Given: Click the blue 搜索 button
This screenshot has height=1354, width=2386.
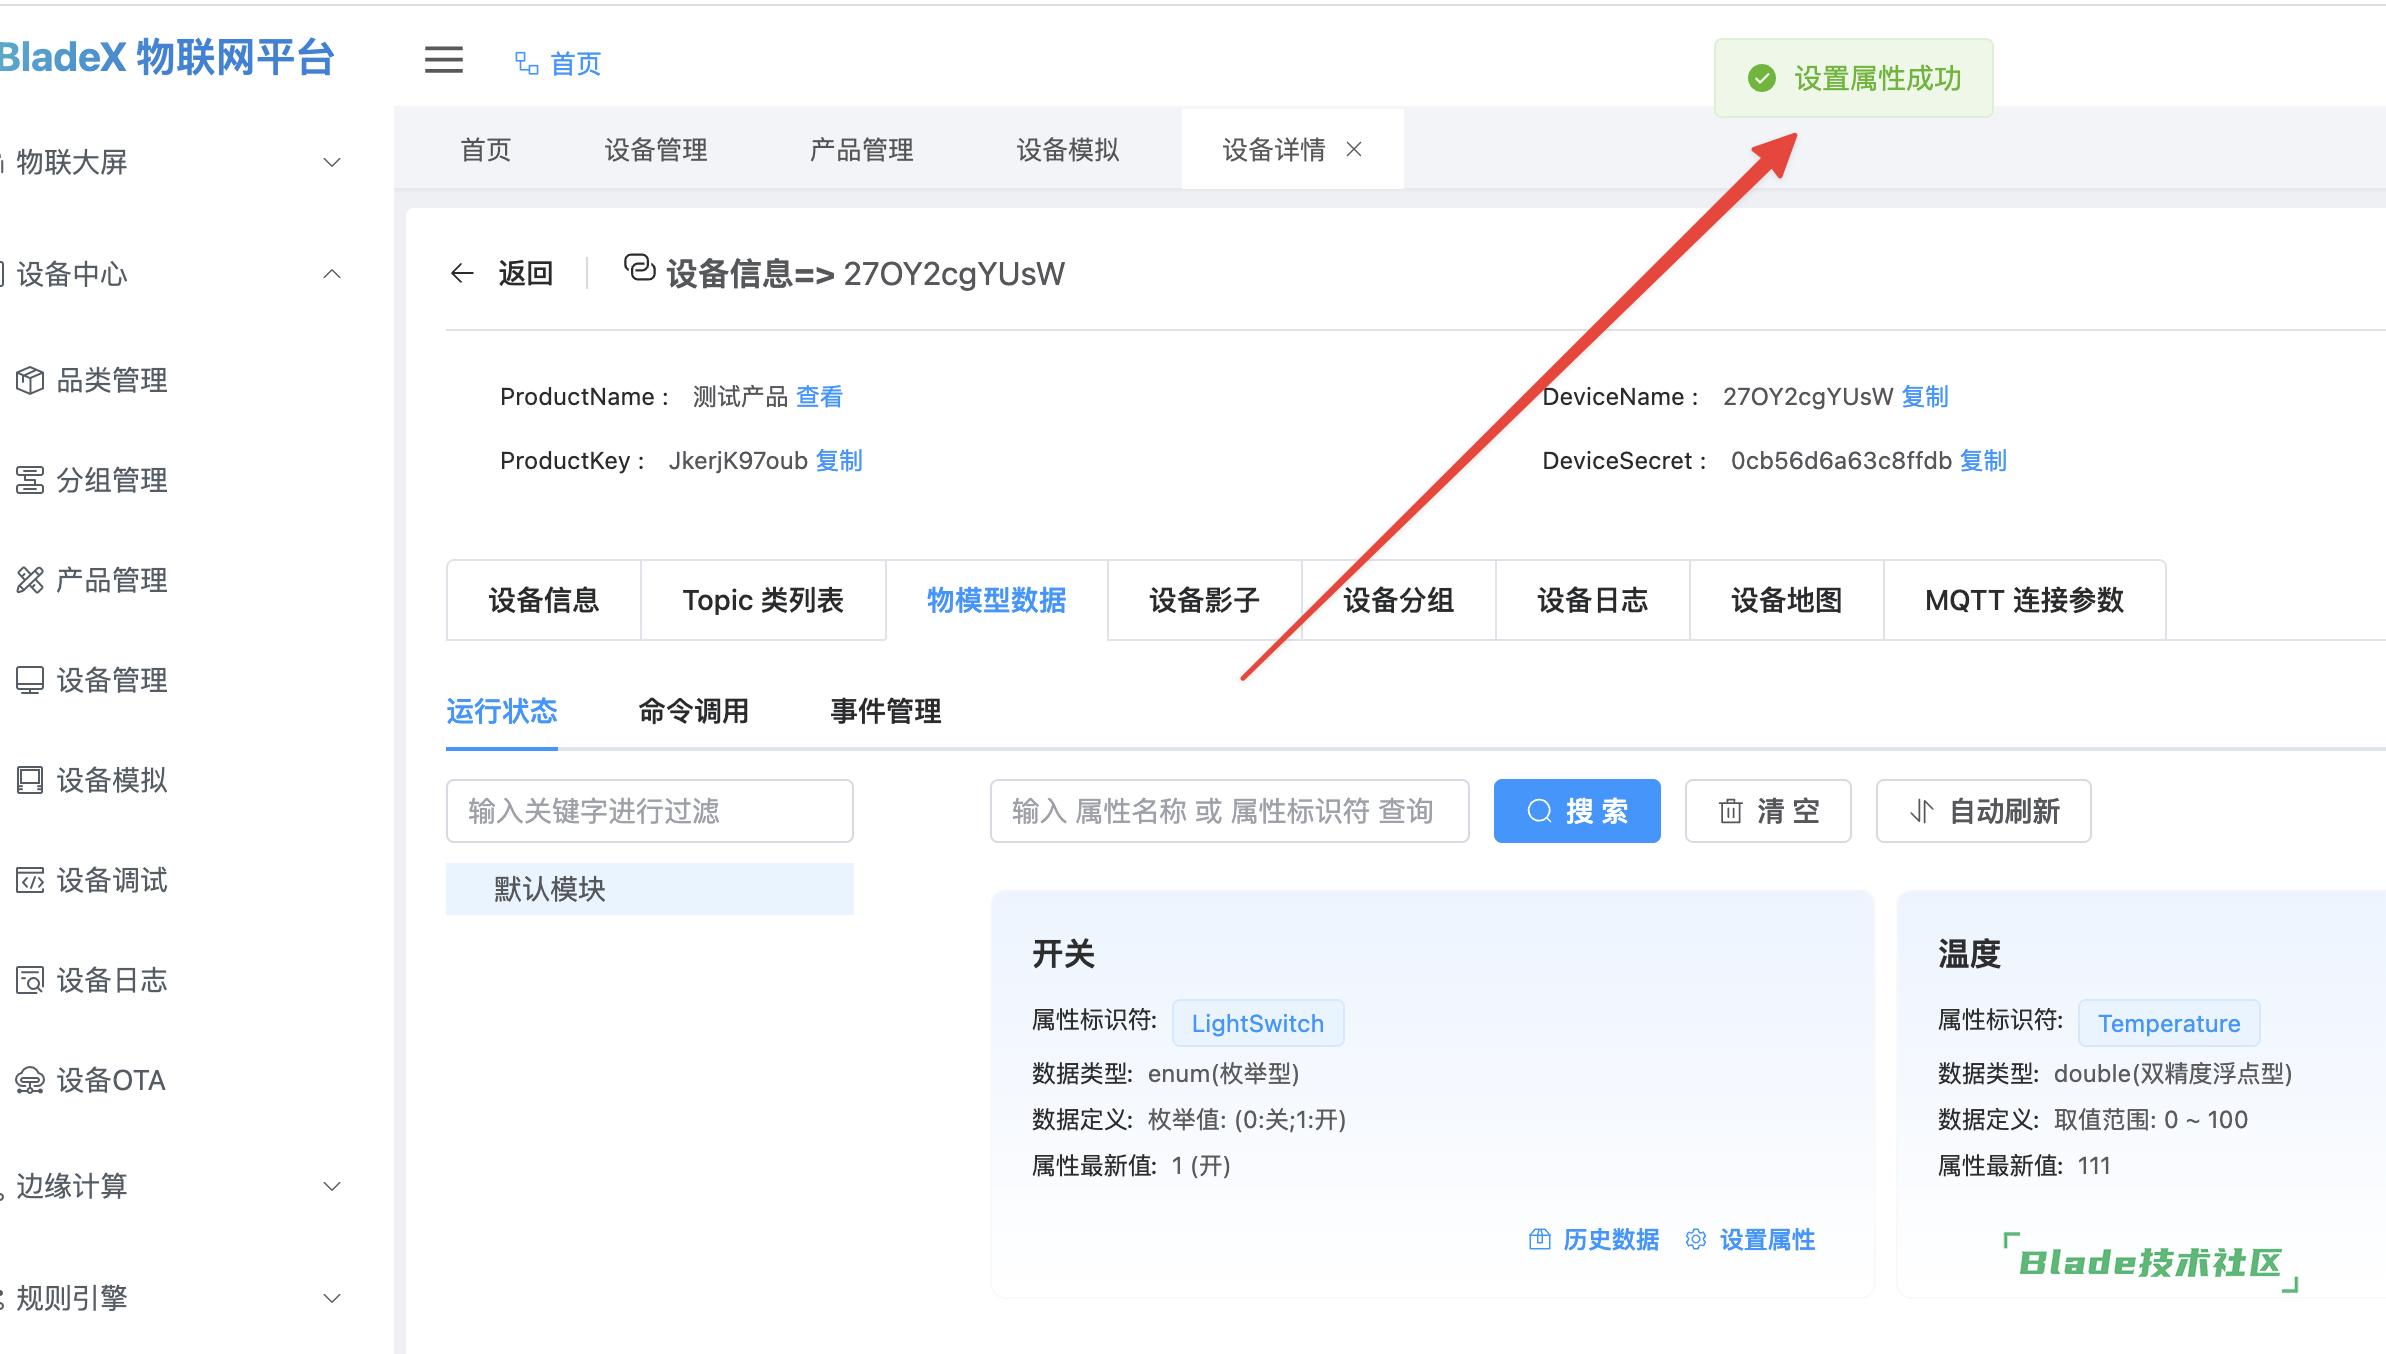Looking at the screenshot, I should point(1576,811).
